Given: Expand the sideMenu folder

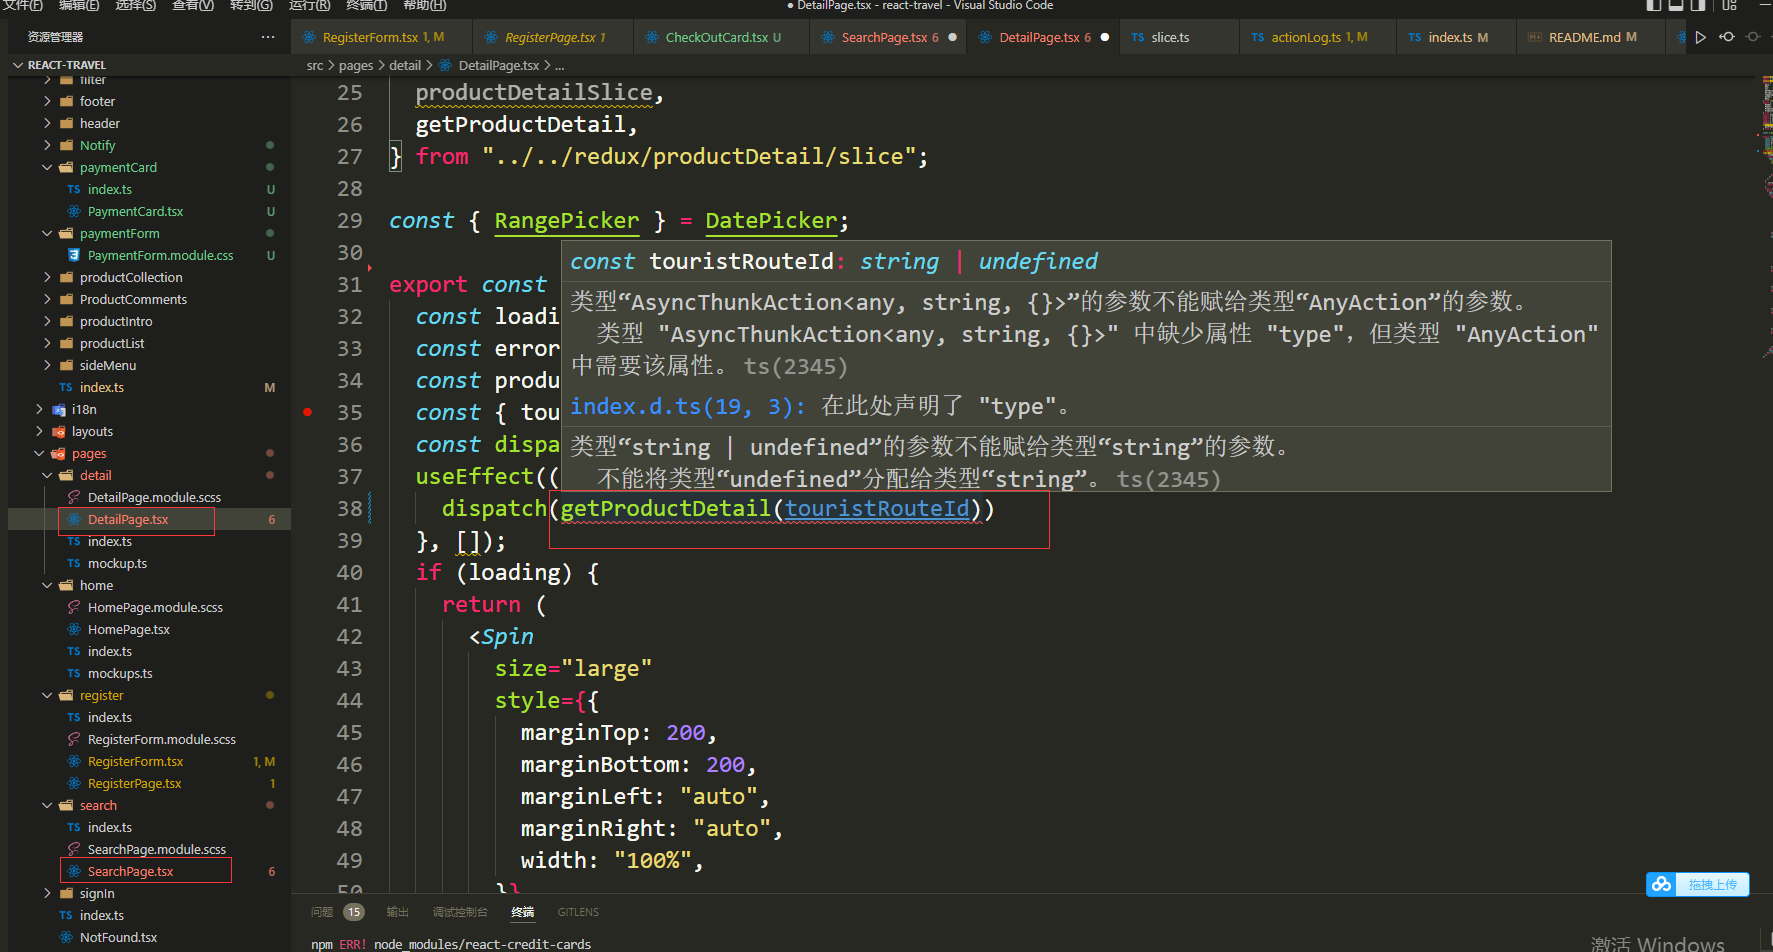Looking at the screenshot, I should (47, 365).
